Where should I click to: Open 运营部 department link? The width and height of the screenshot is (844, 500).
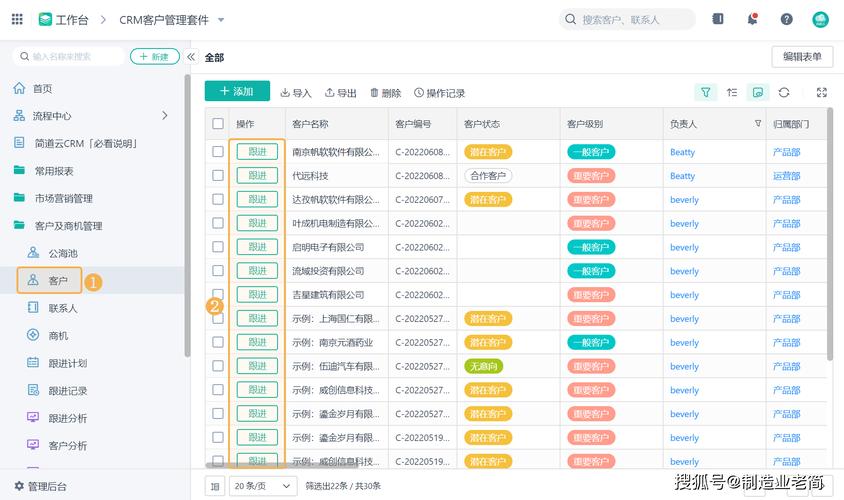click(x=786, y=175)
